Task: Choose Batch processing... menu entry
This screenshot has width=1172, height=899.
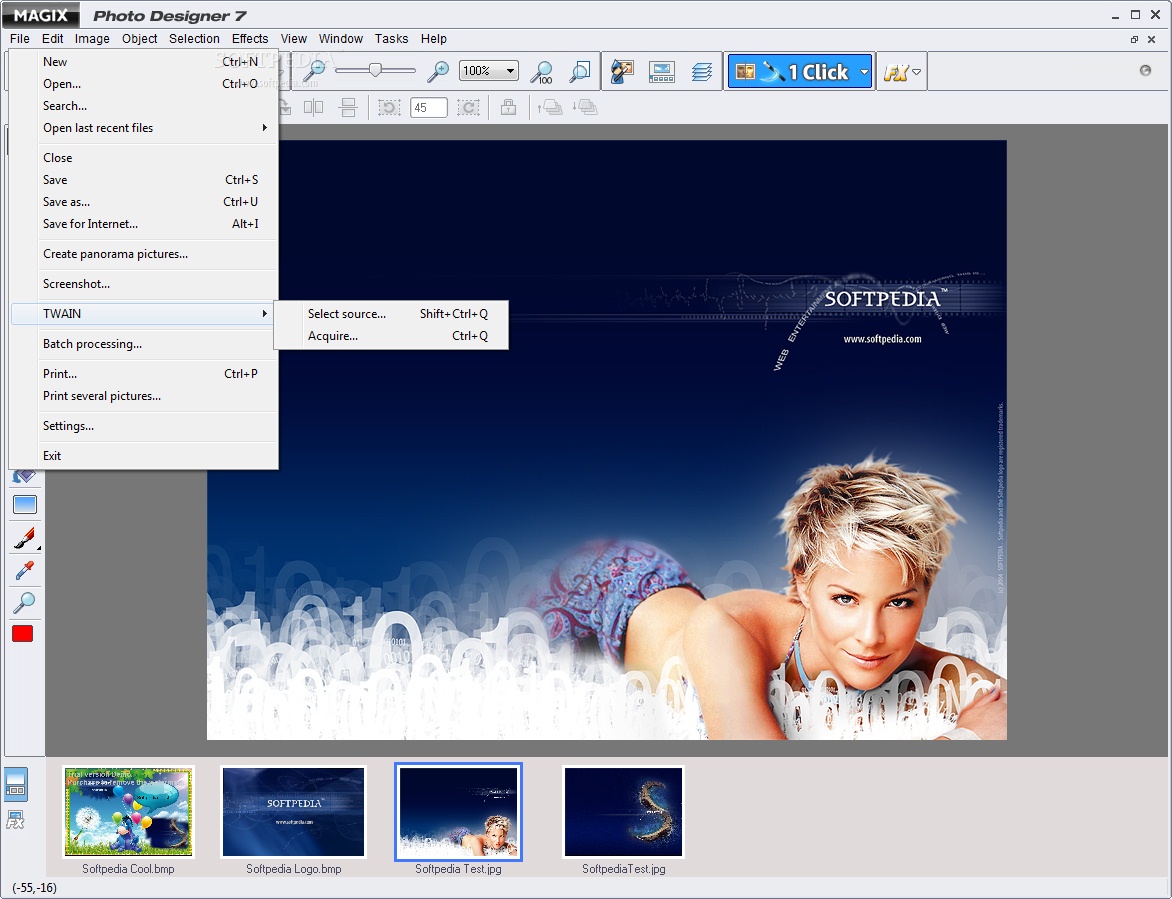Action: (x=144, y=344)
